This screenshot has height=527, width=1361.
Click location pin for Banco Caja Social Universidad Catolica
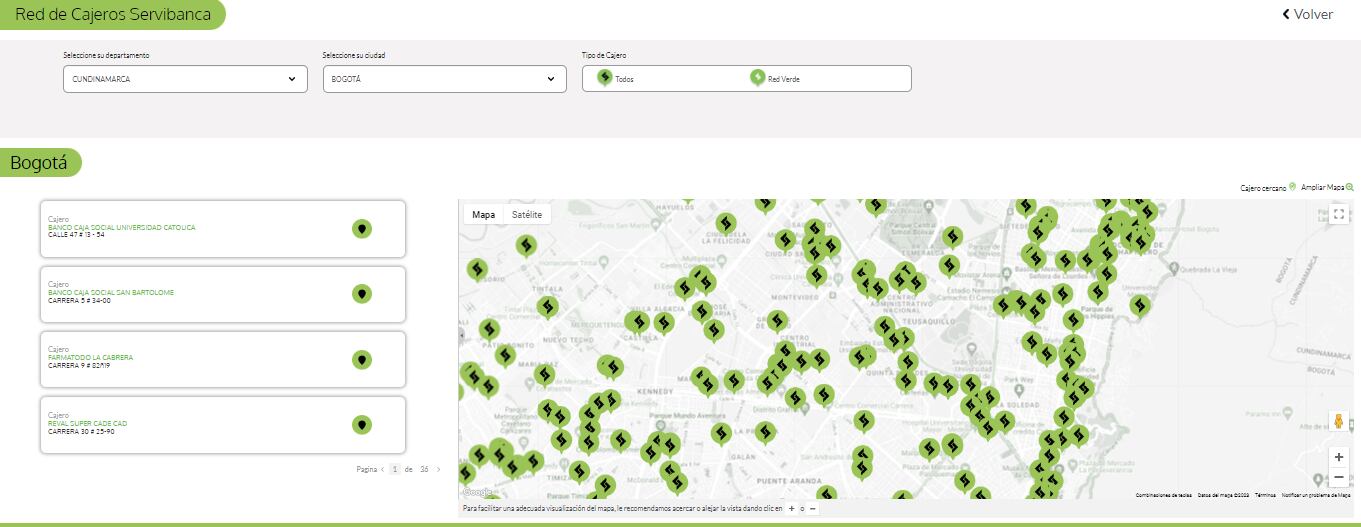[x=362, y=229]
